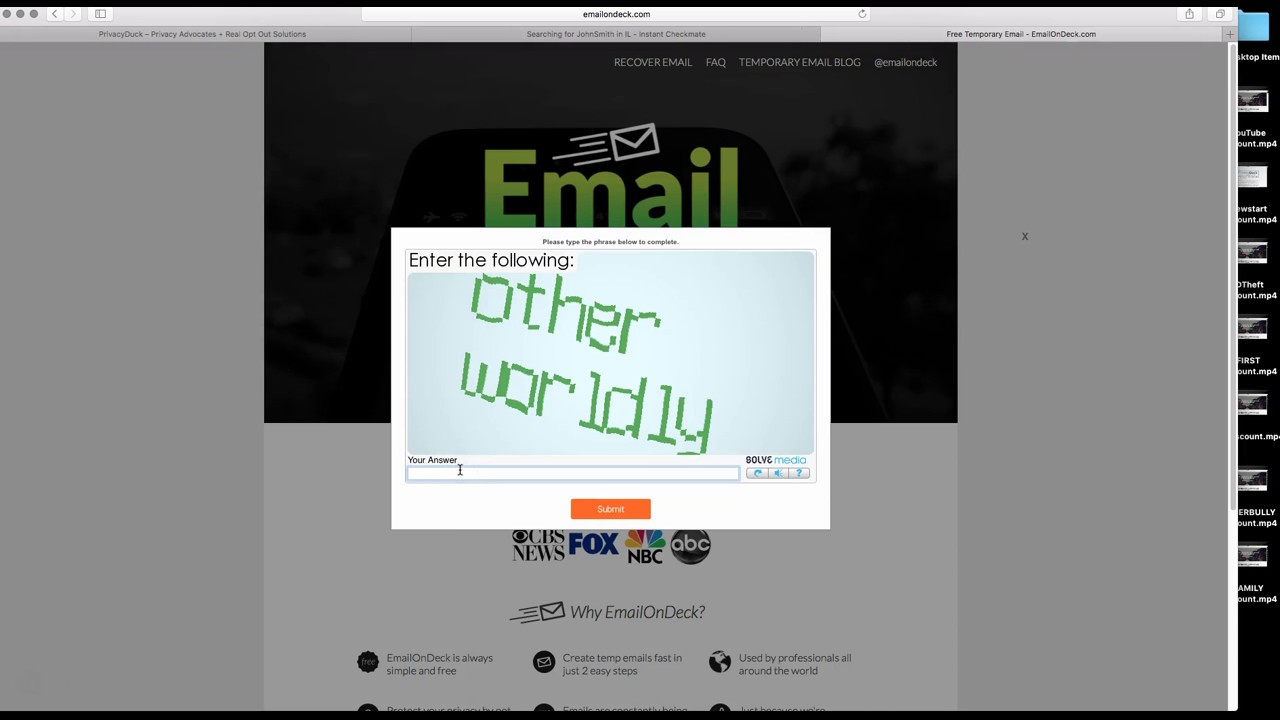Open the Solve Media logo link

point(776,460)
